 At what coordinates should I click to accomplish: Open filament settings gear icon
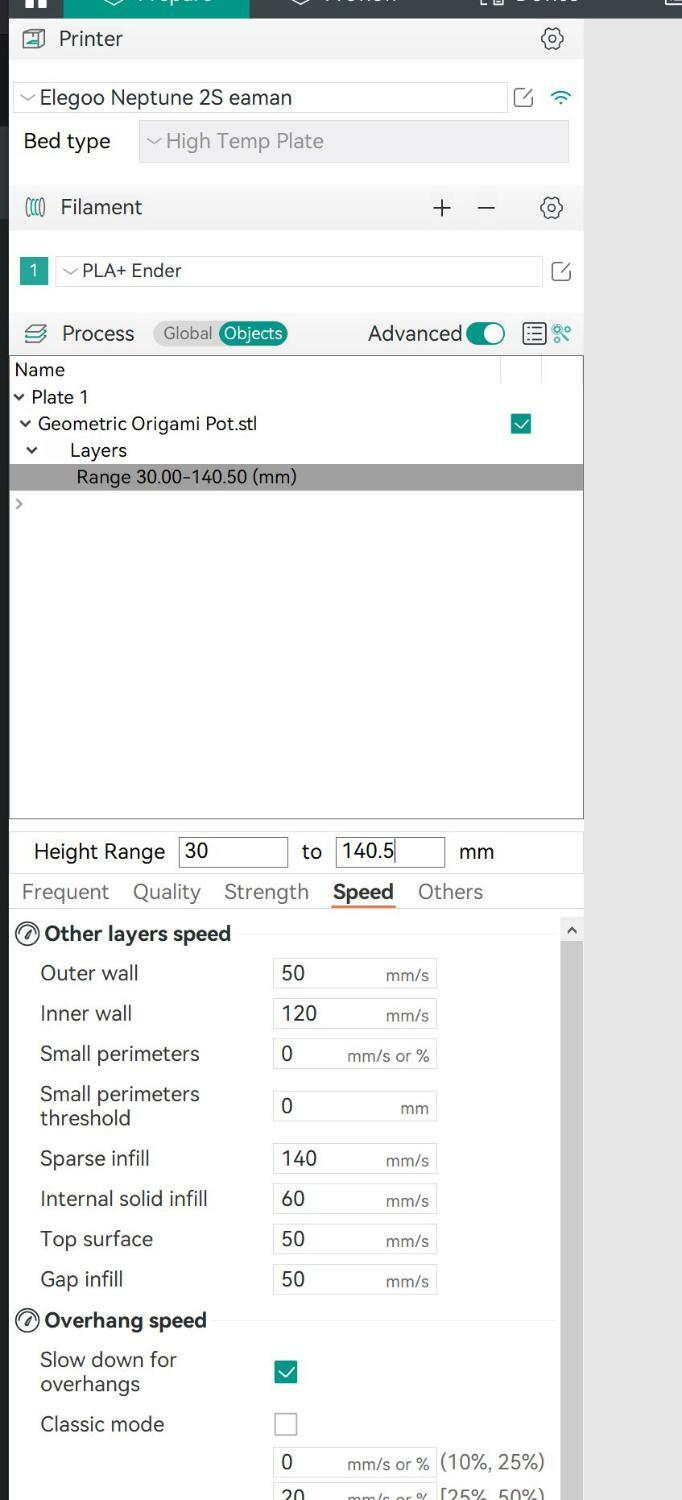pos(551,208)
